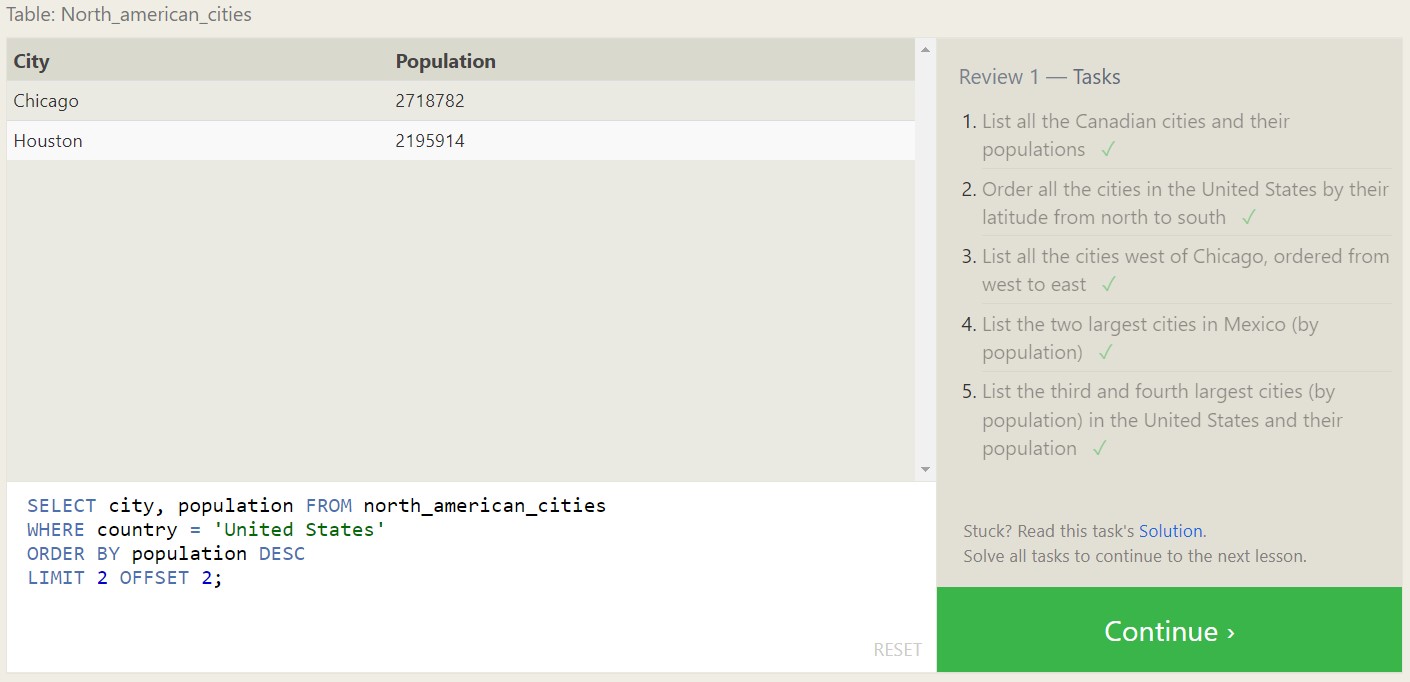Screen dimensions: 1410x682
Task: Click the 'ORDER BY population DESC' line
Action: click(x=166, y=554)
